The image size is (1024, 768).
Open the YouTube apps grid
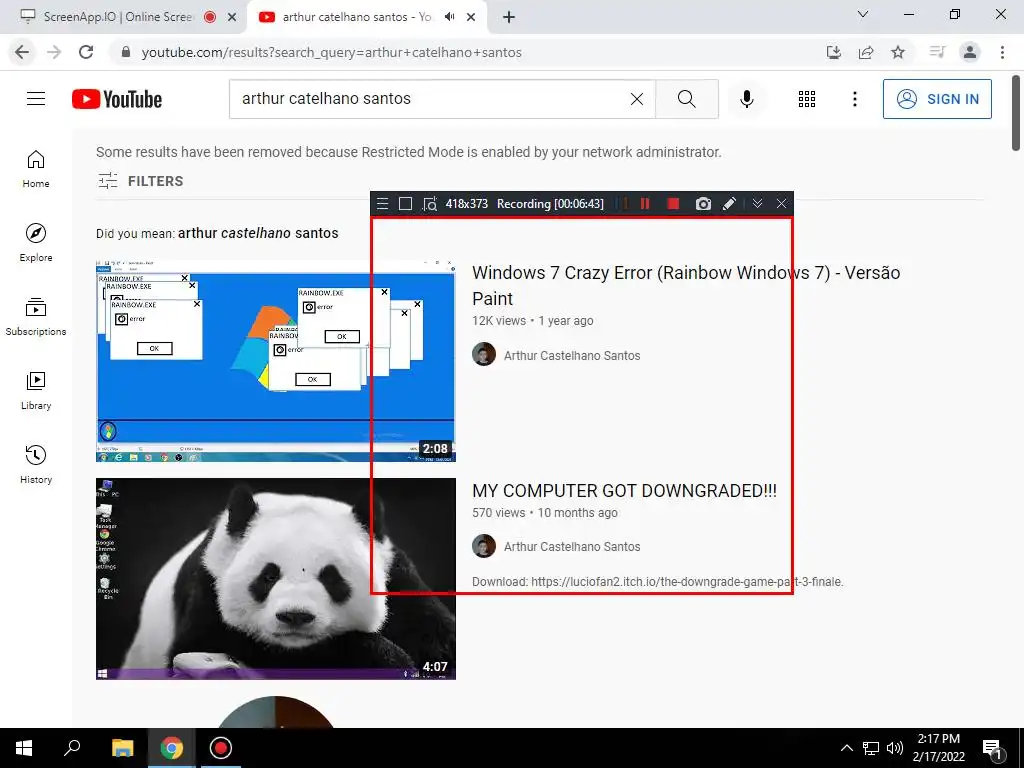[x=807, y=99]
